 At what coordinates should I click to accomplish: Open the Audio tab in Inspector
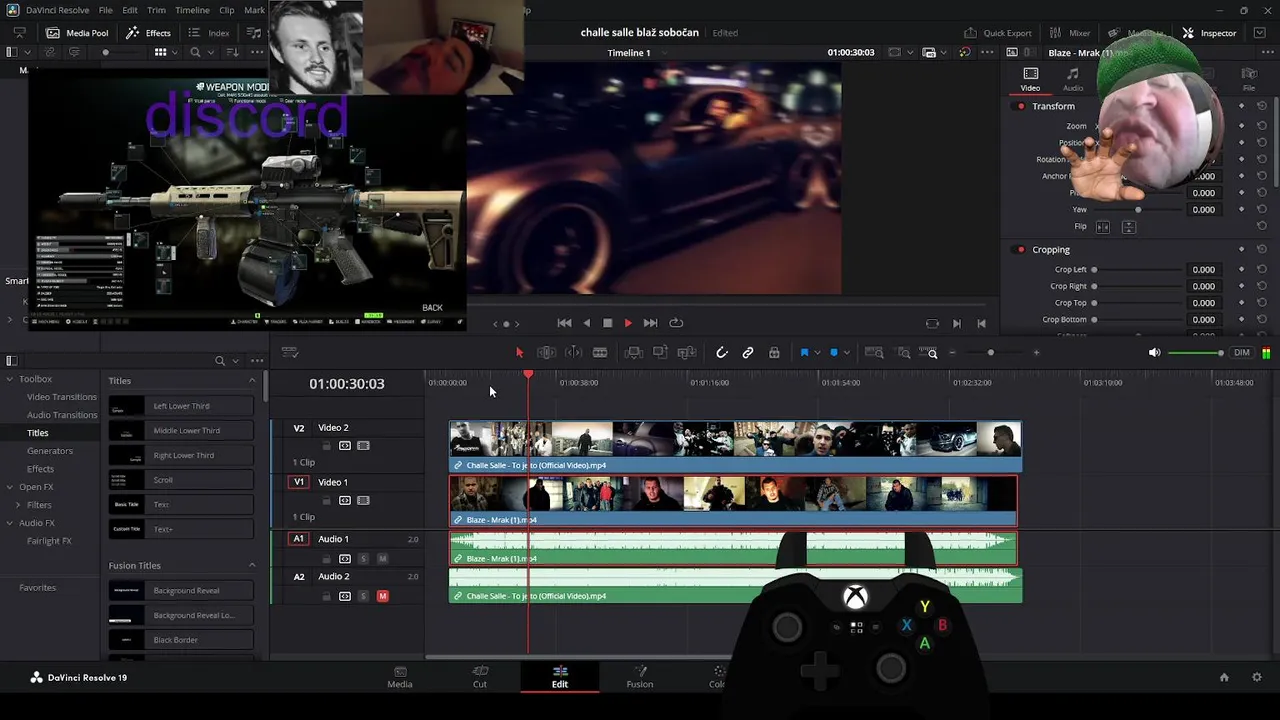point(1072,79)
